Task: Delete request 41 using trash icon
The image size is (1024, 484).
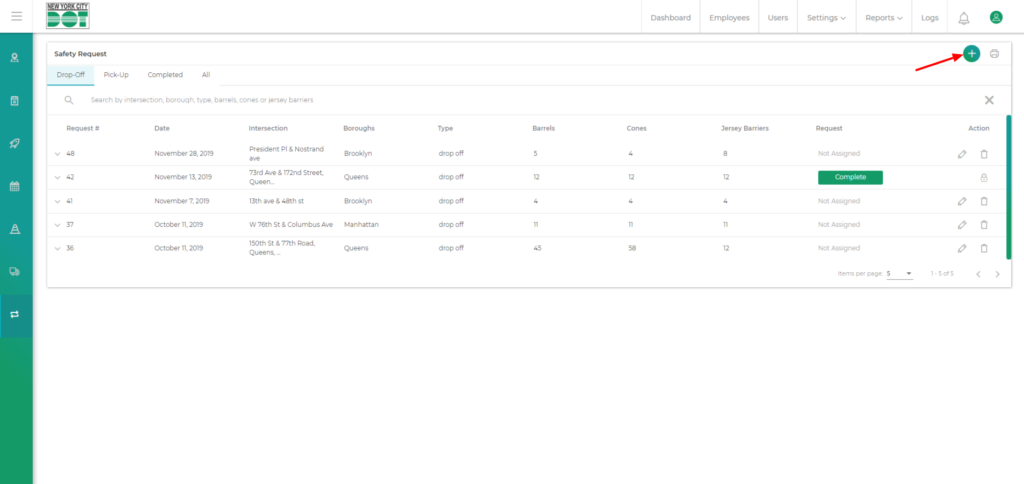Action: click(x=984, y=201)
